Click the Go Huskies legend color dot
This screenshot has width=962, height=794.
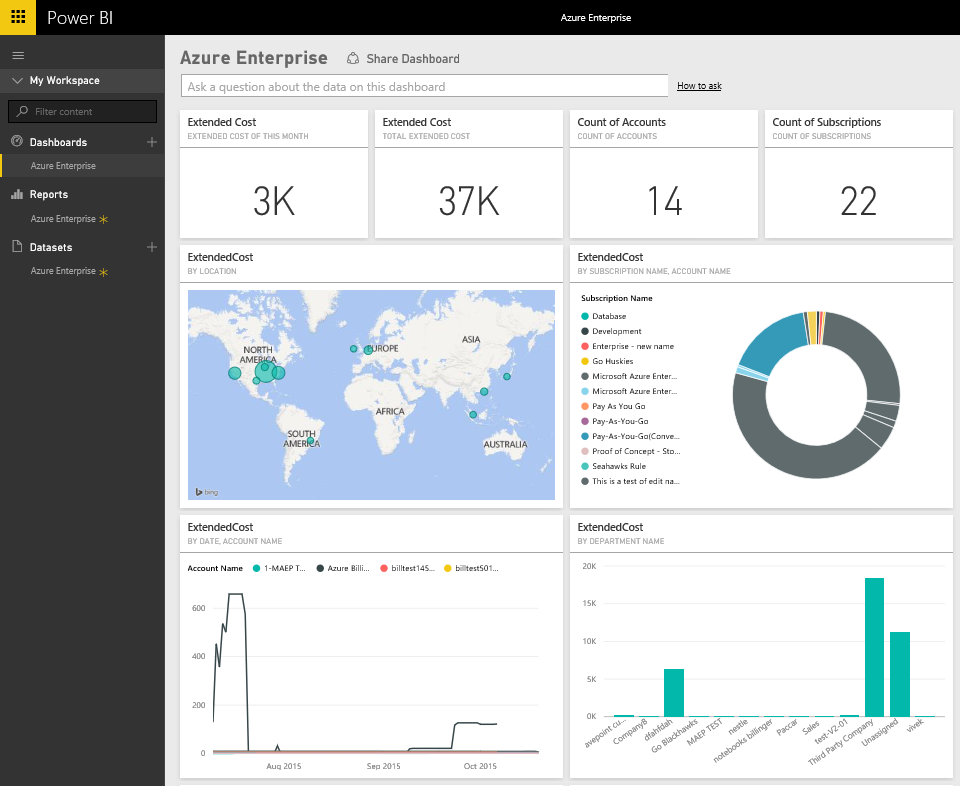585,361
